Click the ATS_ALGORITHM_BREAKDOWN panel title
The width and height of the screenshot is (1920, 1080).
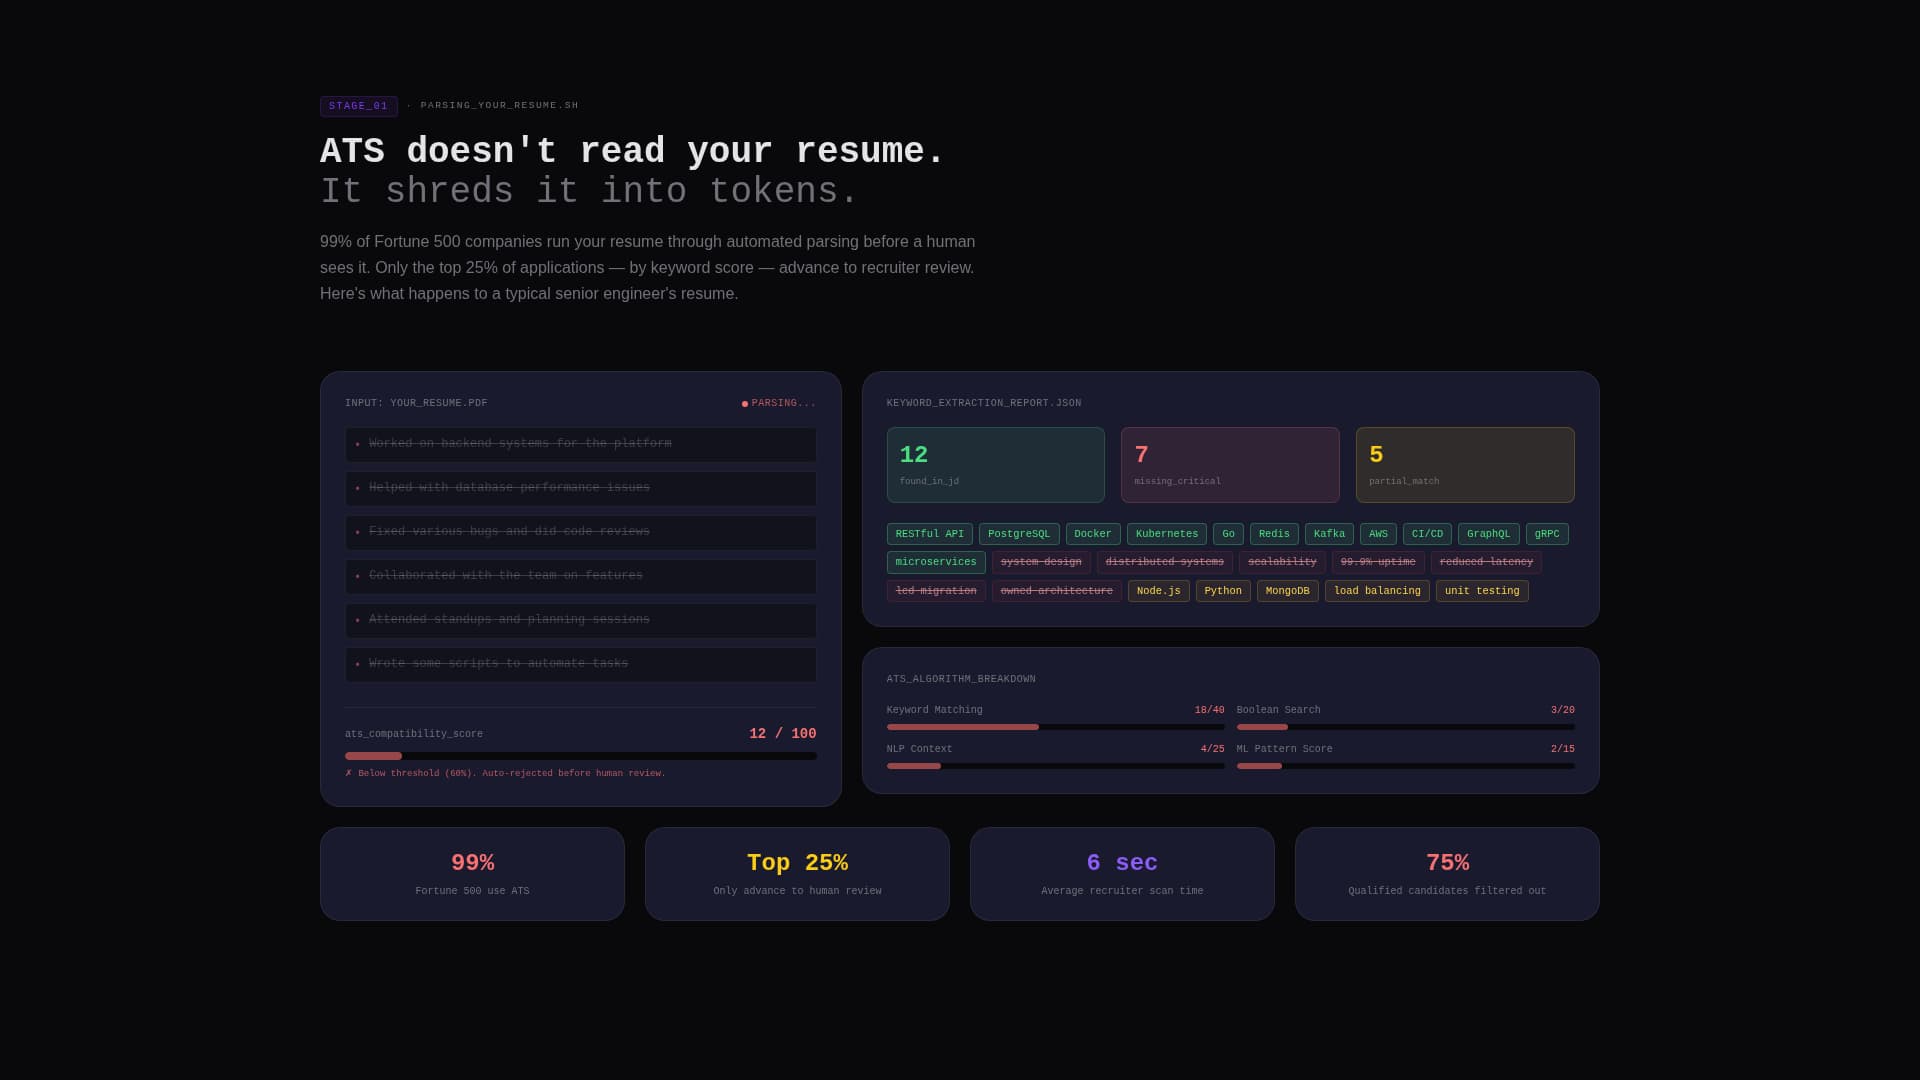[x=961, y=680]
